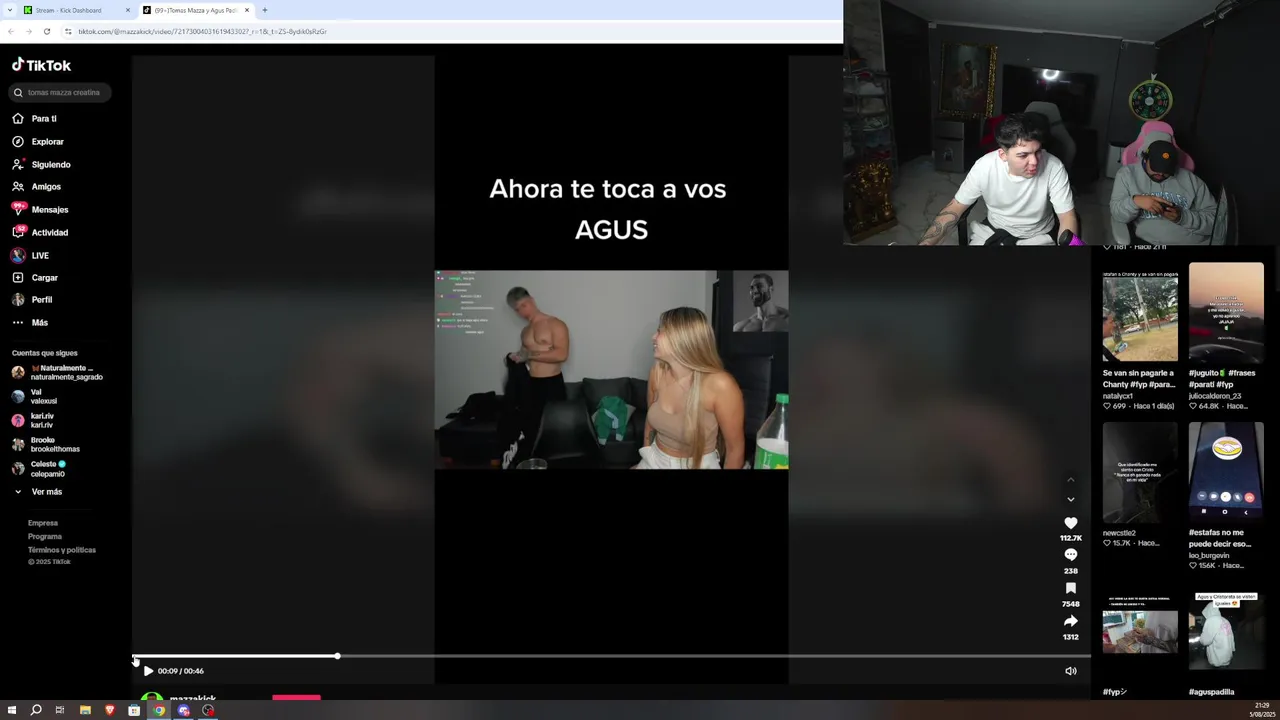Open the valexusi followed account
The width and height of the screenshot is (1280, 720).
tap(35, 396)
